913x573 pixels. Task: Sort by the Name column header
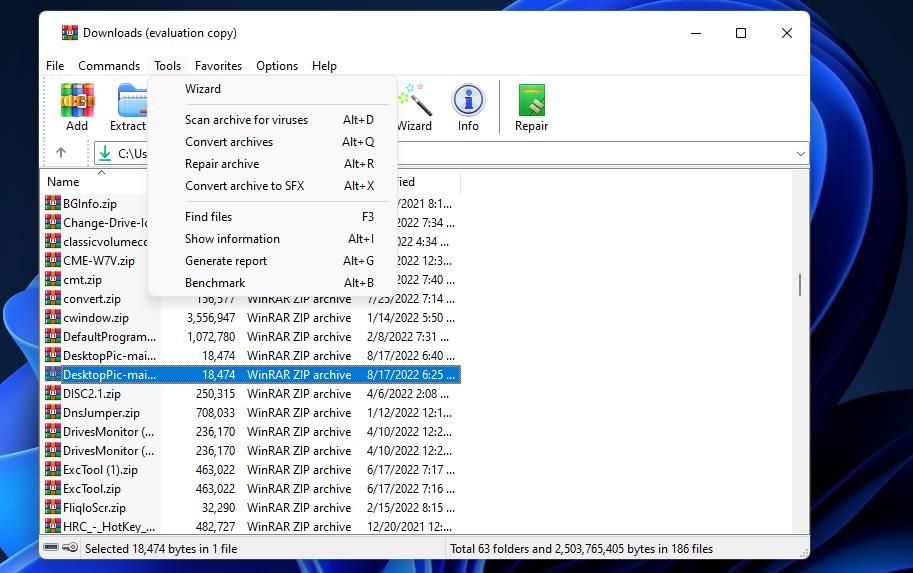(x=63, y=182)
